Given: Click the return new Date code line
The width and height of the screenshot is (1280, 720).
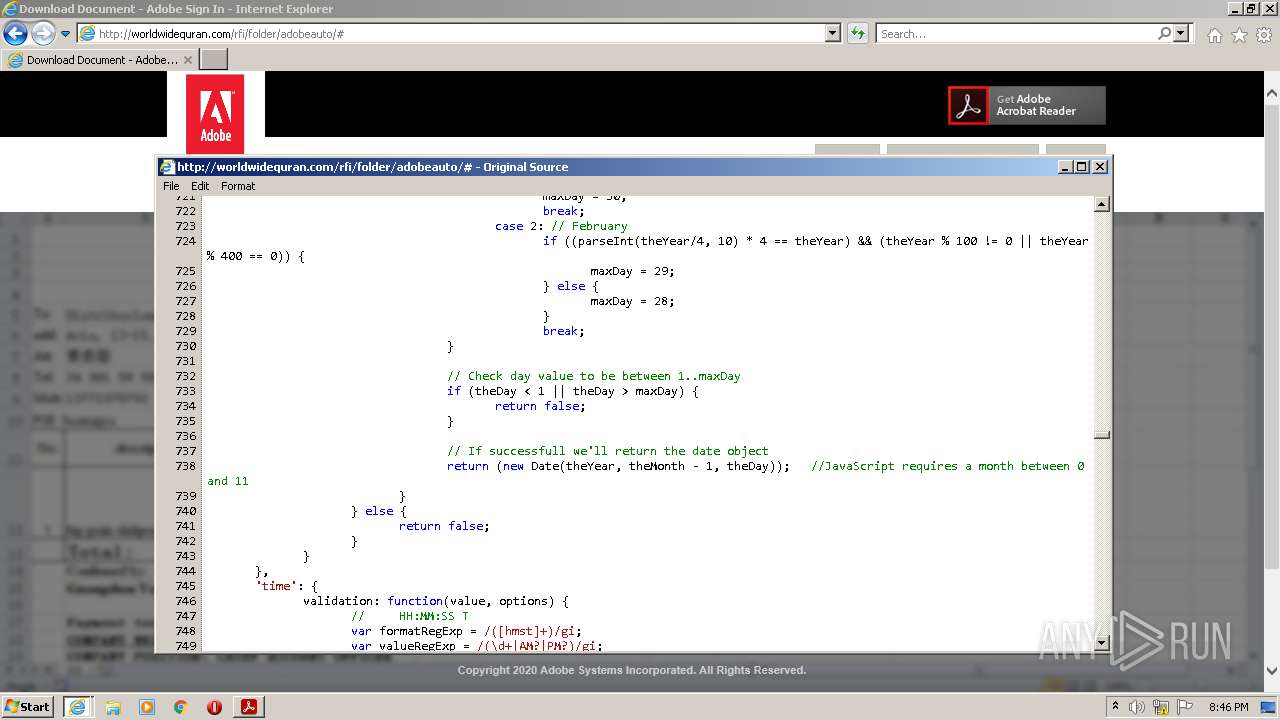Looking at the screenshot, I should [x=618, y=466].
